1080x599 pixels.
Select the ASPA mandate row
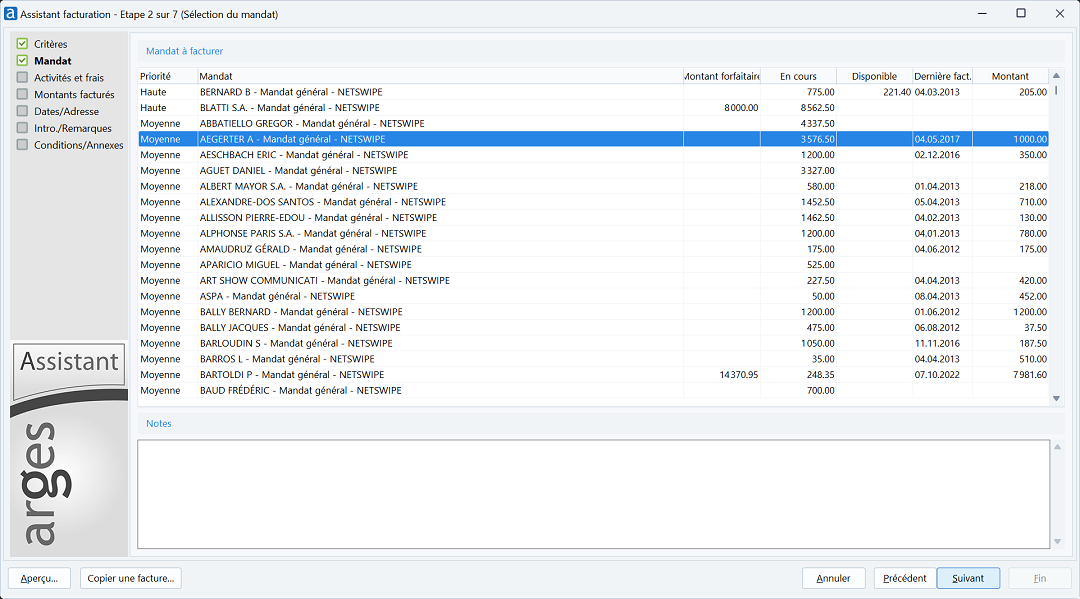coord(593,296)
